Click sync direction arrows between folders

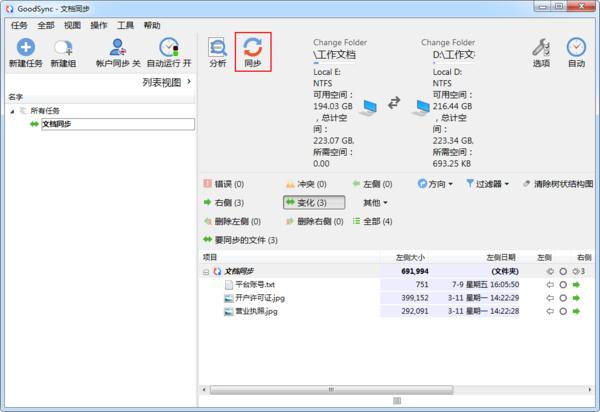[x=395, y=103]
